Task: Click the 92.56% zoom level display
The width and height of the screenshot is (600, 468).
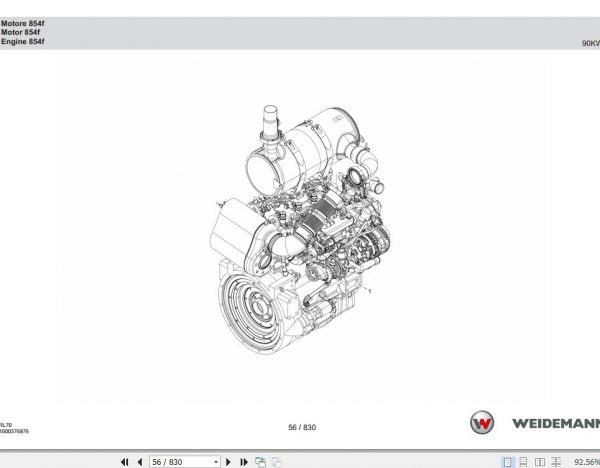Action: coord(587,462)
